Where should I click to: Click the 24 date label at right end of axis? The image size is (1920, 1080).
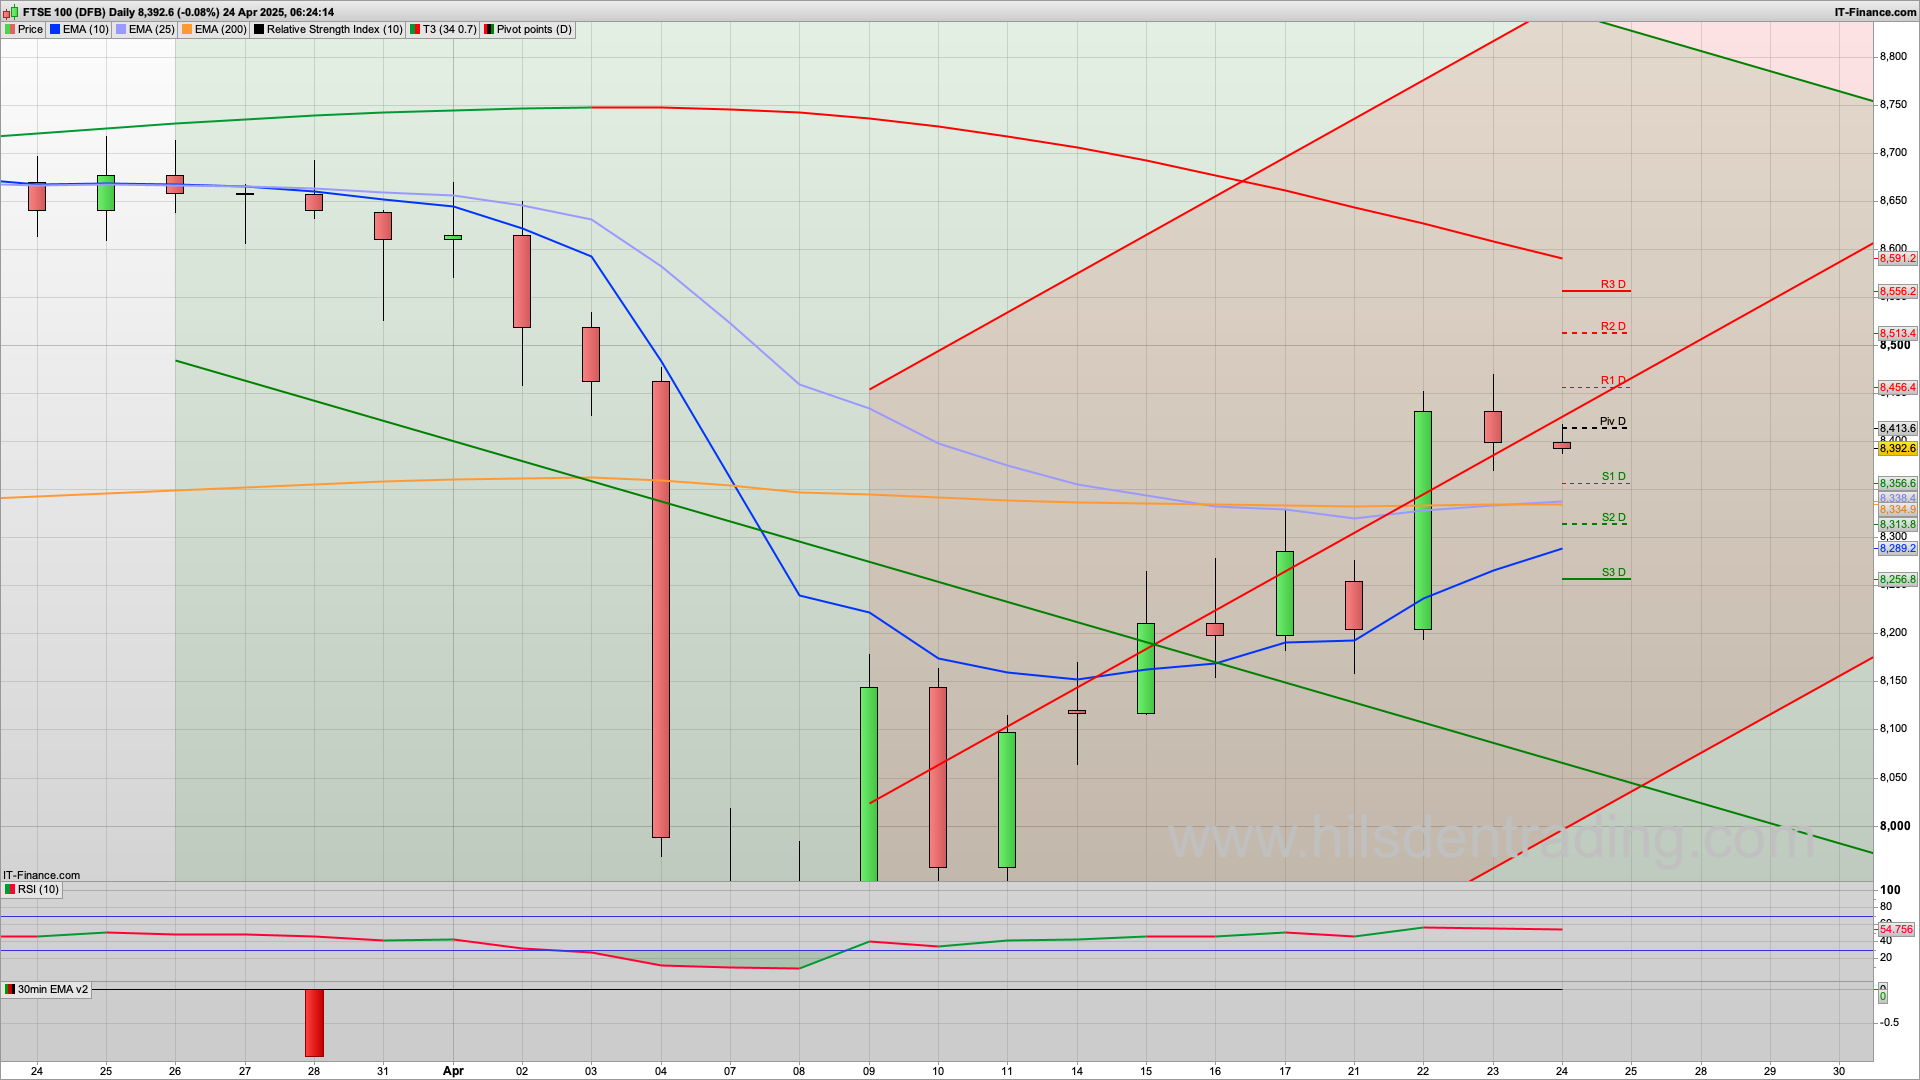pyautogui.click(x=1562, y=1071)
